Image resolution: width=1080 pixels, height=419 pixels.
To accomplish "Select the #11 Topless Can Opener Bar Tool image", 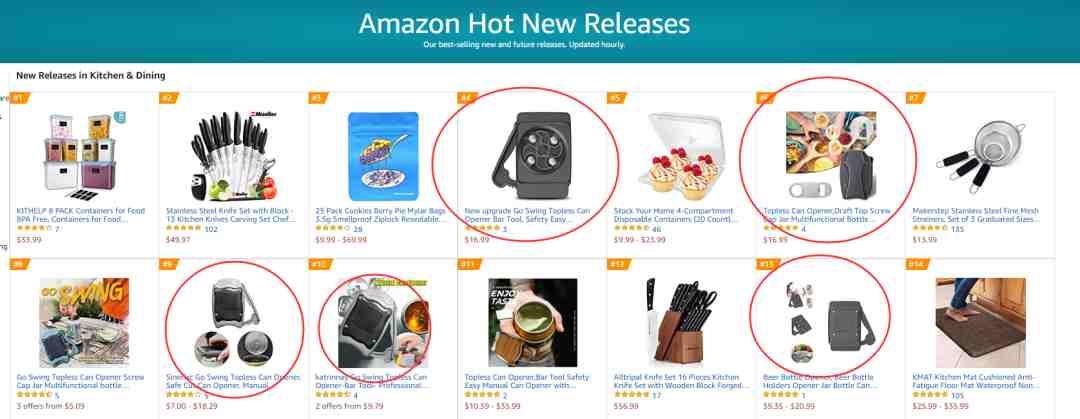I will 532,323.
